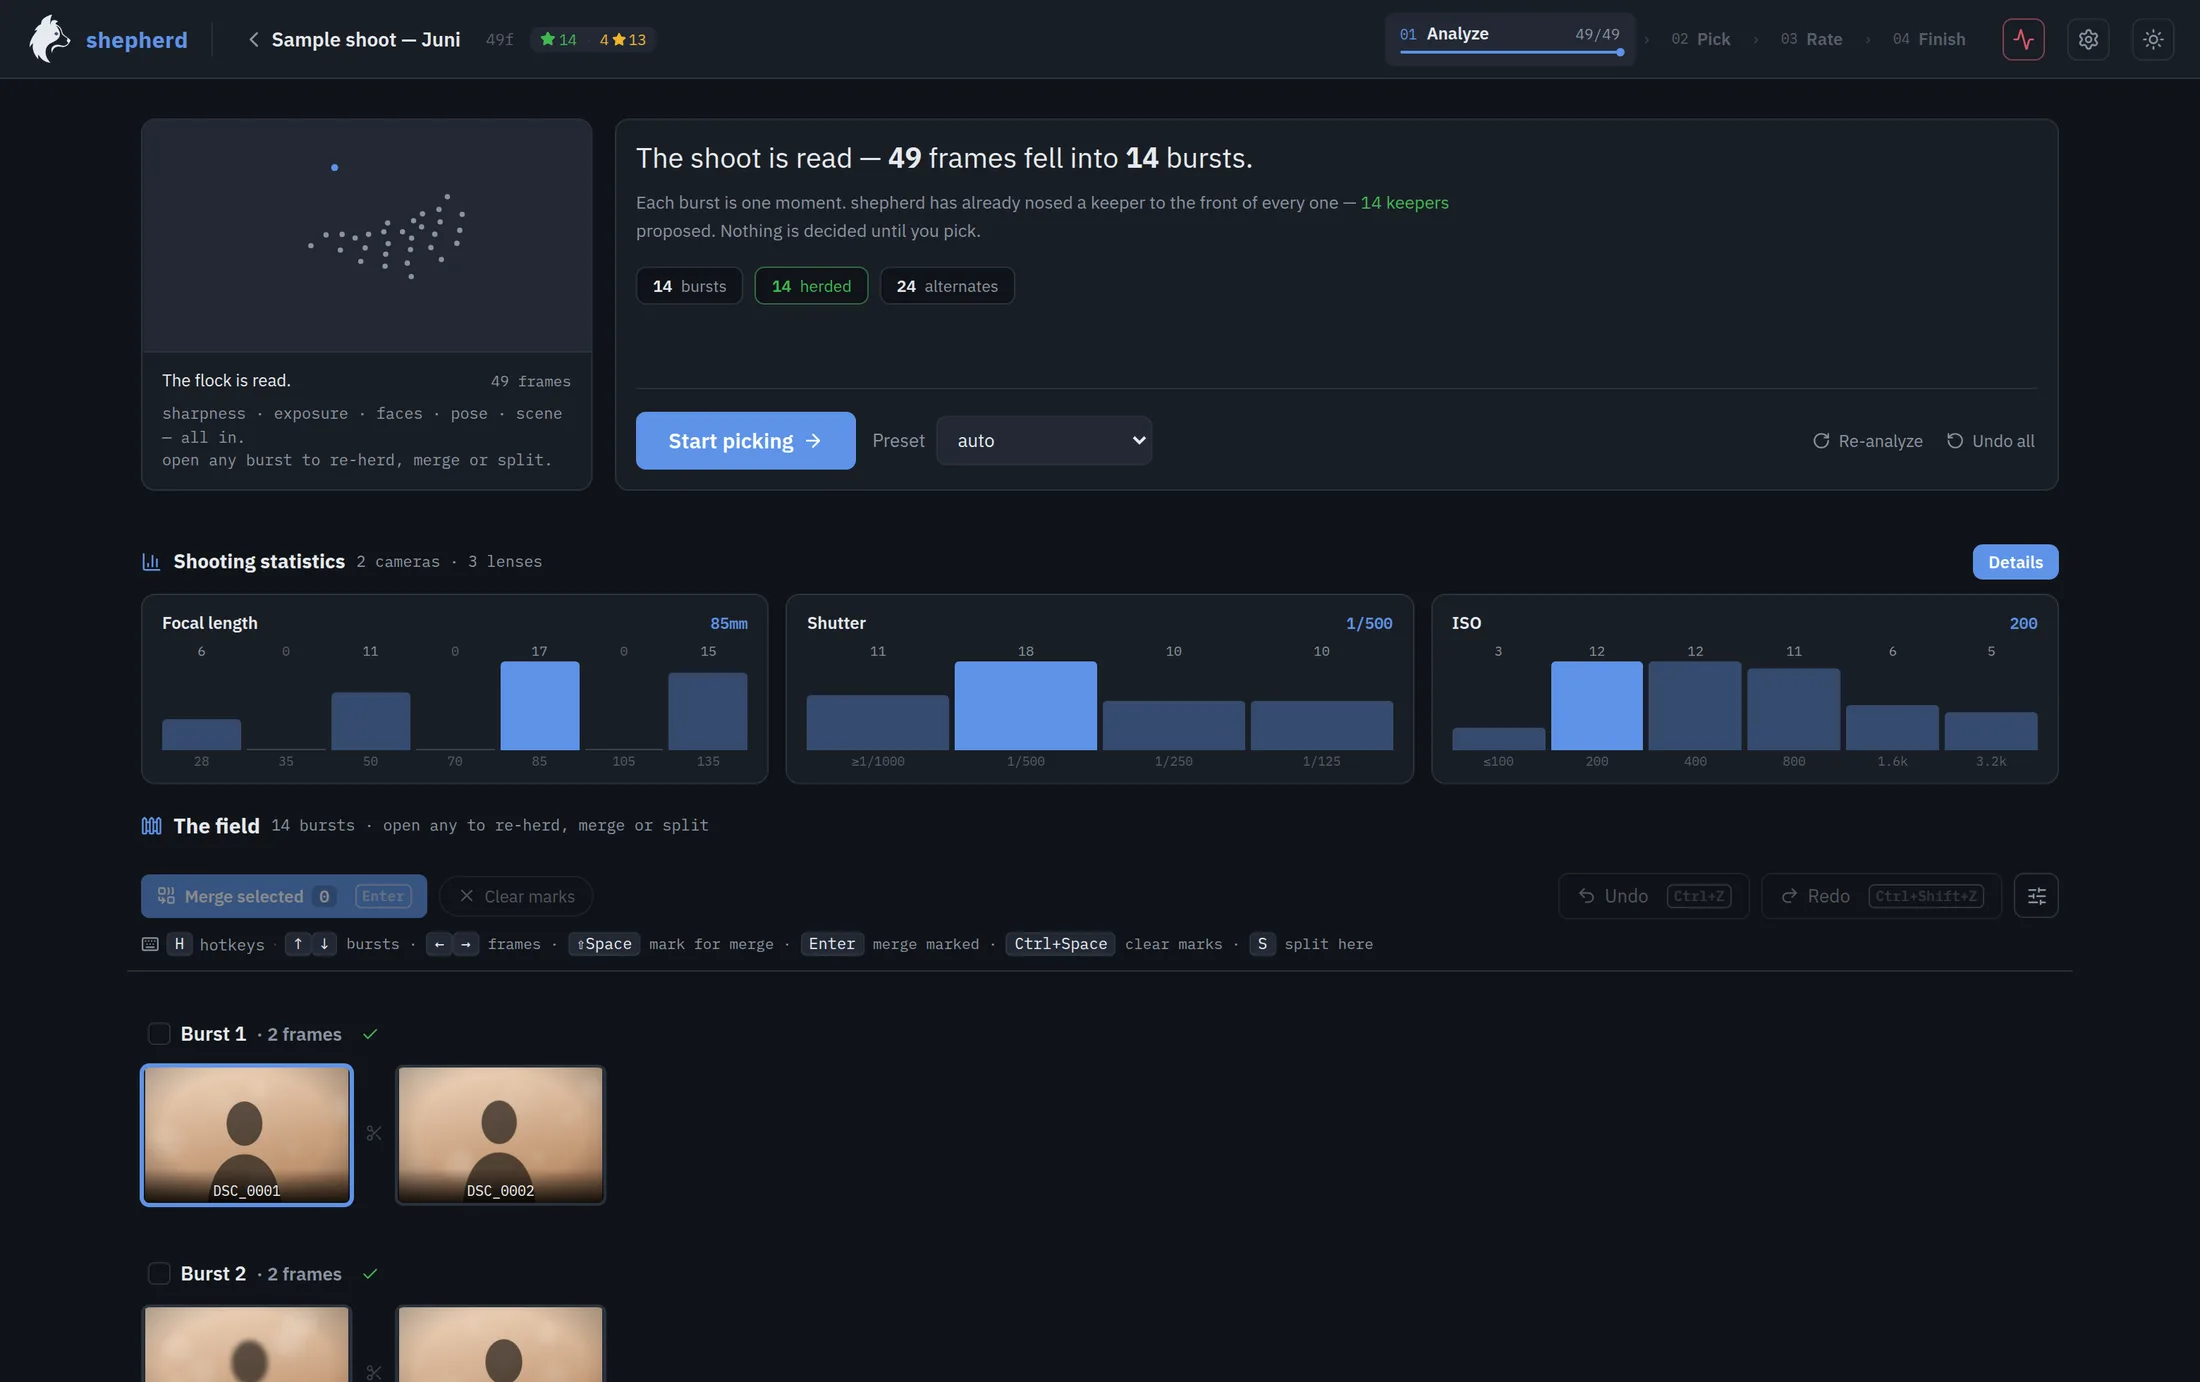The width and height of the screenshot is (2200, 1382).
Task: Switch to the 03 Rate step
Action: point(1811,39)
